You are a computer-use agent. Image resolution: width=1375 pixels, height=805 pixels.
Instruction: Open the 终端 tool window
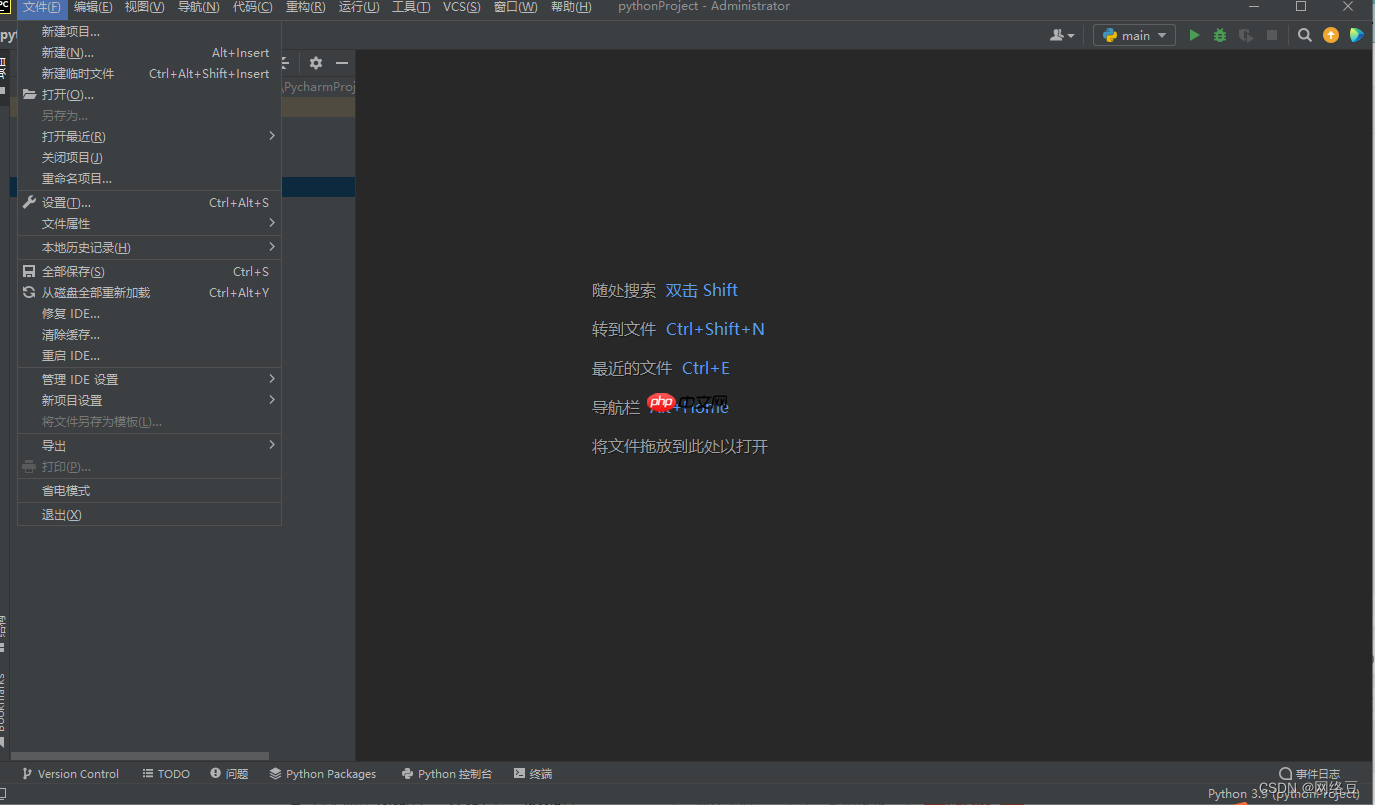(533, 773)
